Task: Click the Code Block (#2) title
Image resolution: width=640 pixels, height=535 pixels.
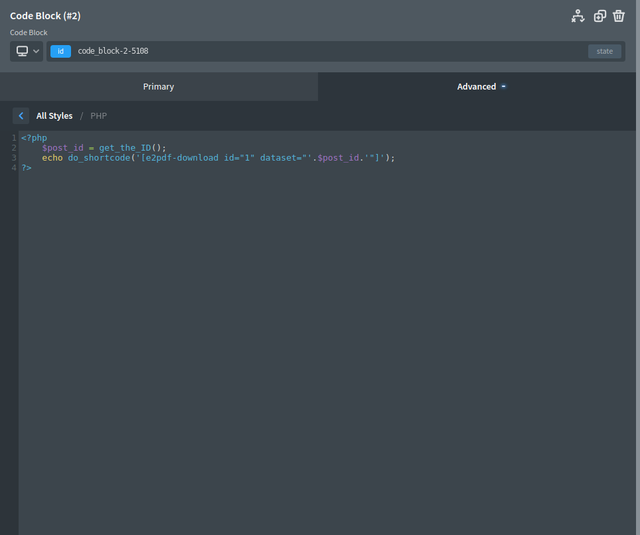Action: (45, 16)
